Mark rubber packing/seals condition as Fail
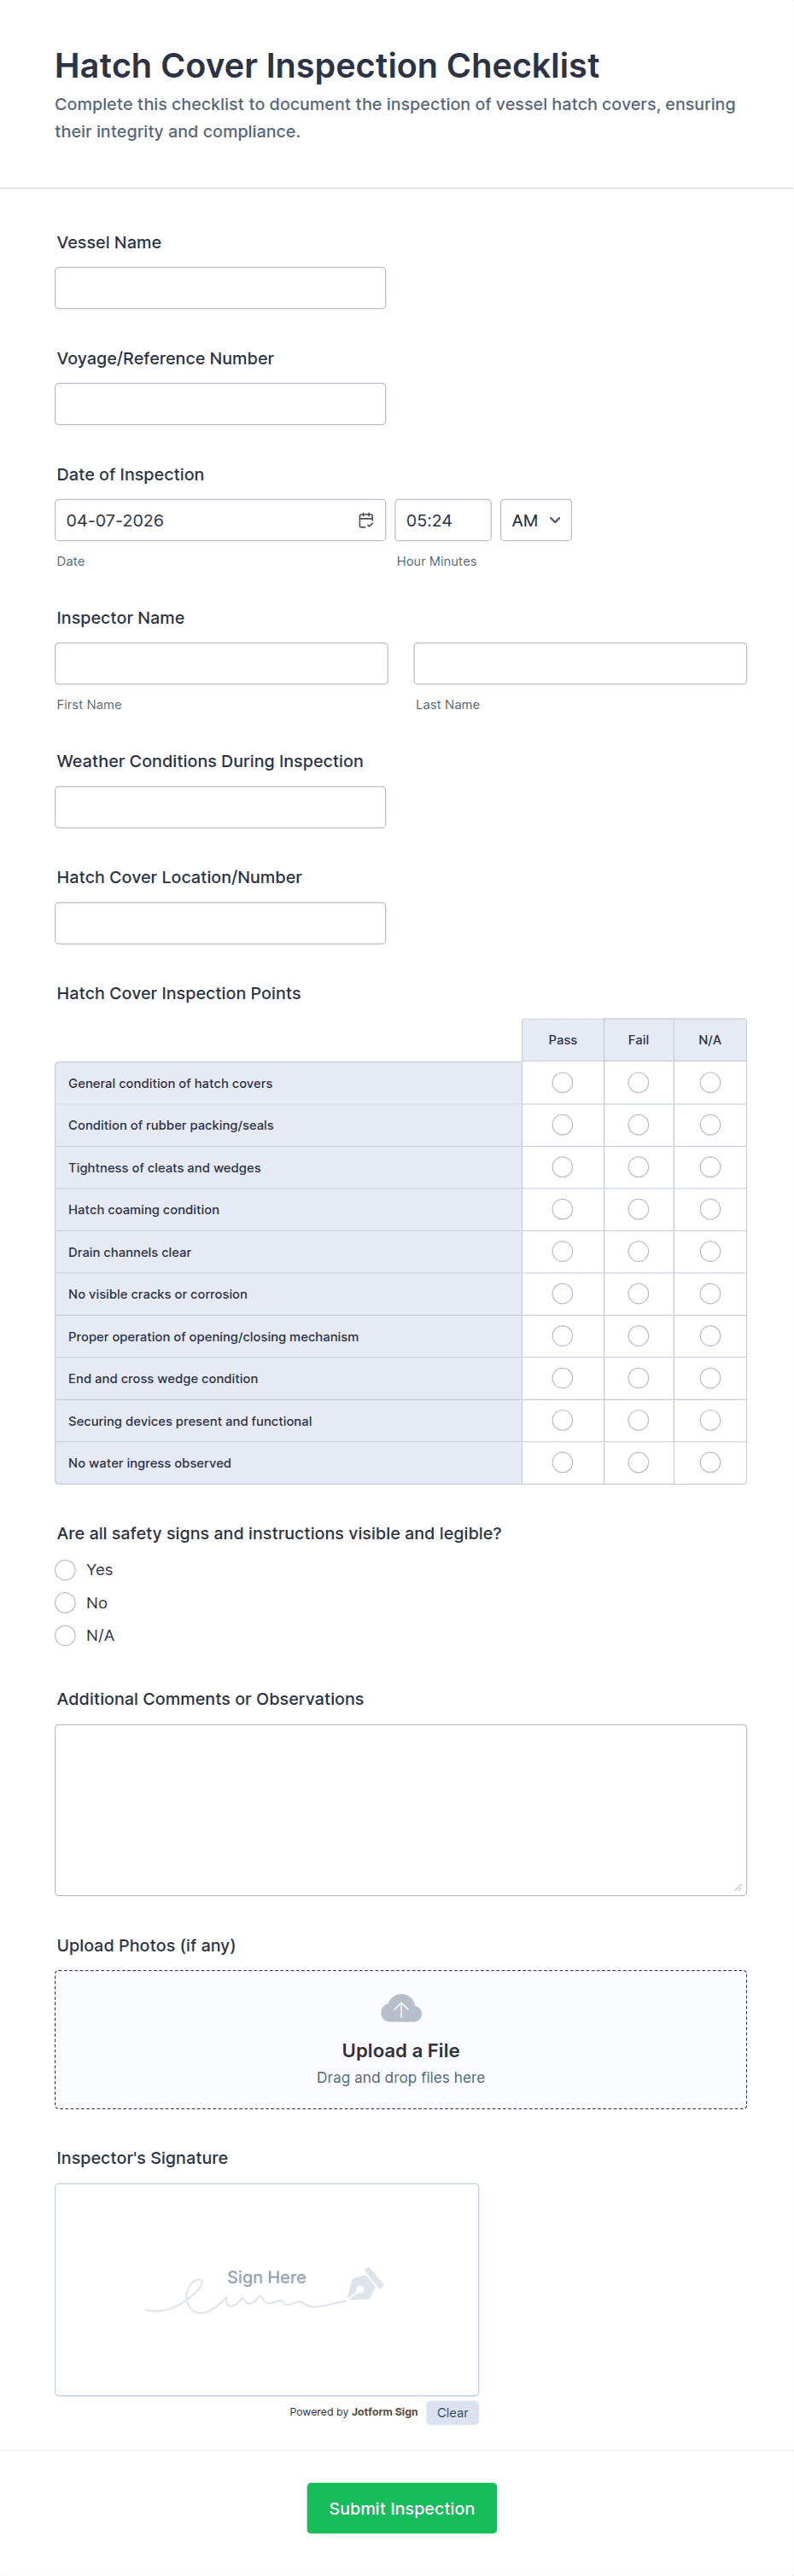 click(x=638, y=1125)
